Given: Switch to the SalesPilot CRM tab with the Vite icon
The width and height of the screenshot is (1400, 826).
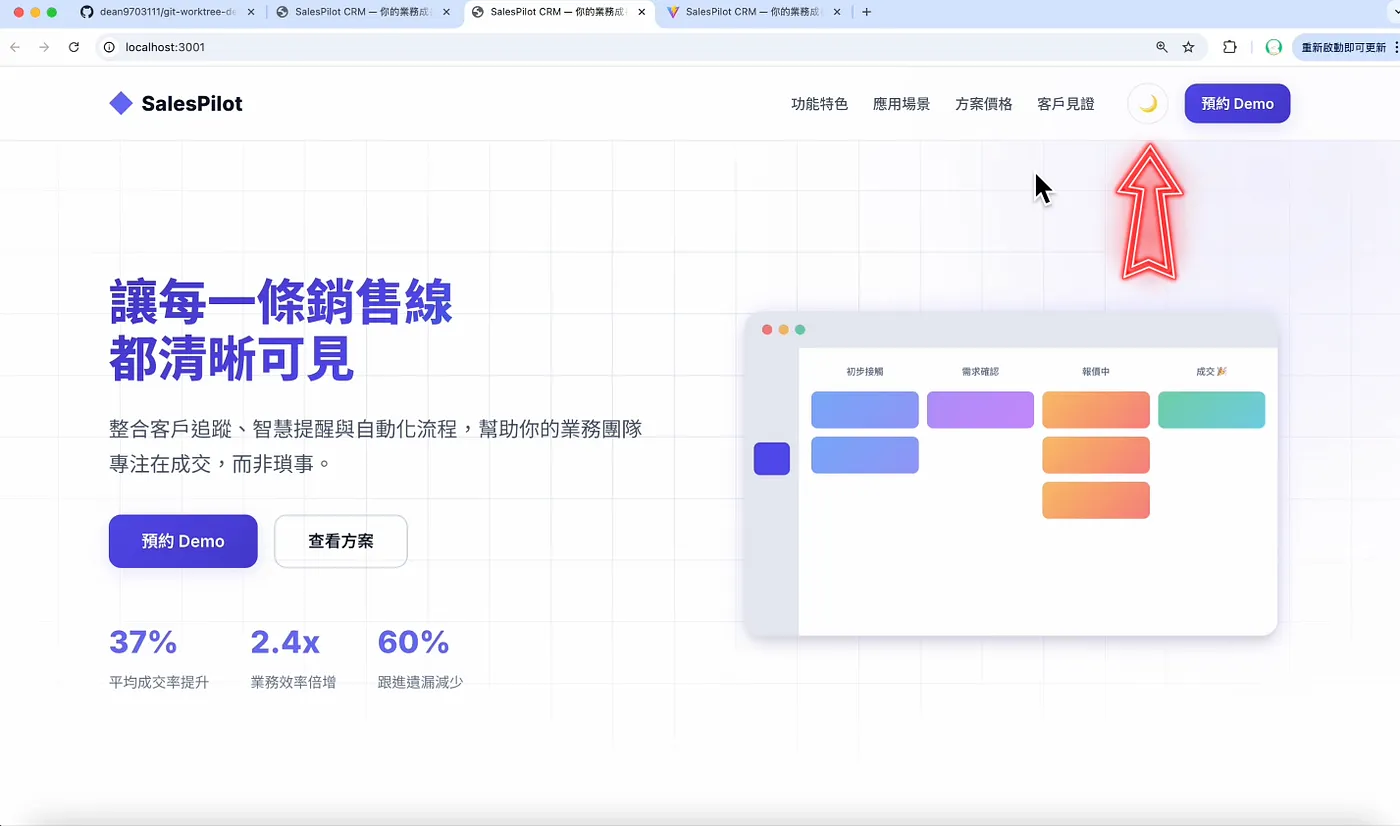Looking at the screenshot, I should [x=755, y=12].
